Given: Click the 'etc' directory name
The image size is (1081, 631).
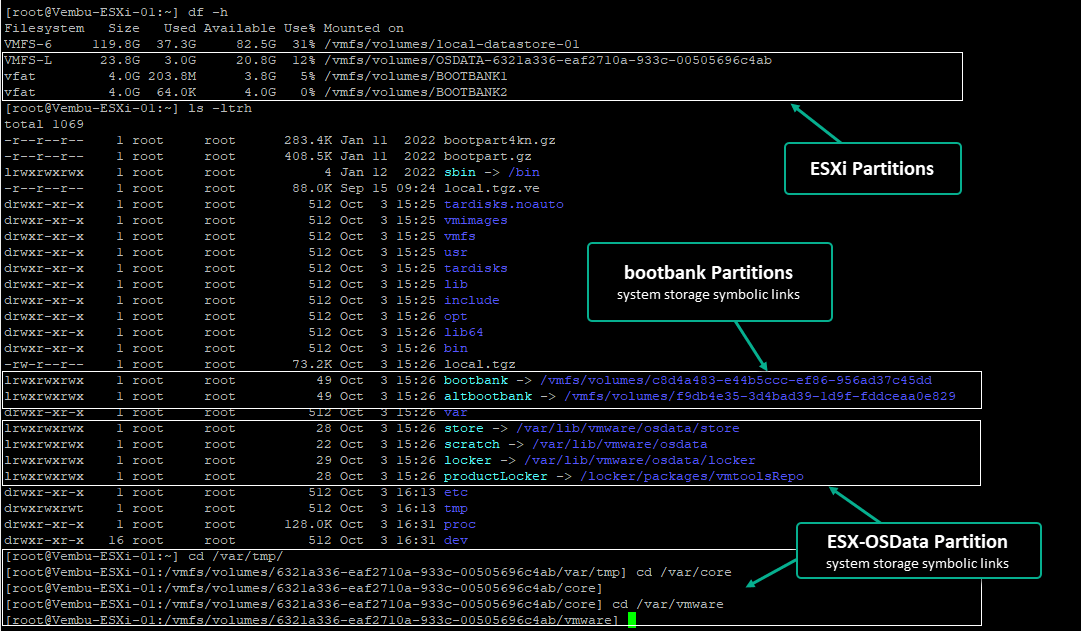Looking at the screenshot, I should click(x=456, y=492).
